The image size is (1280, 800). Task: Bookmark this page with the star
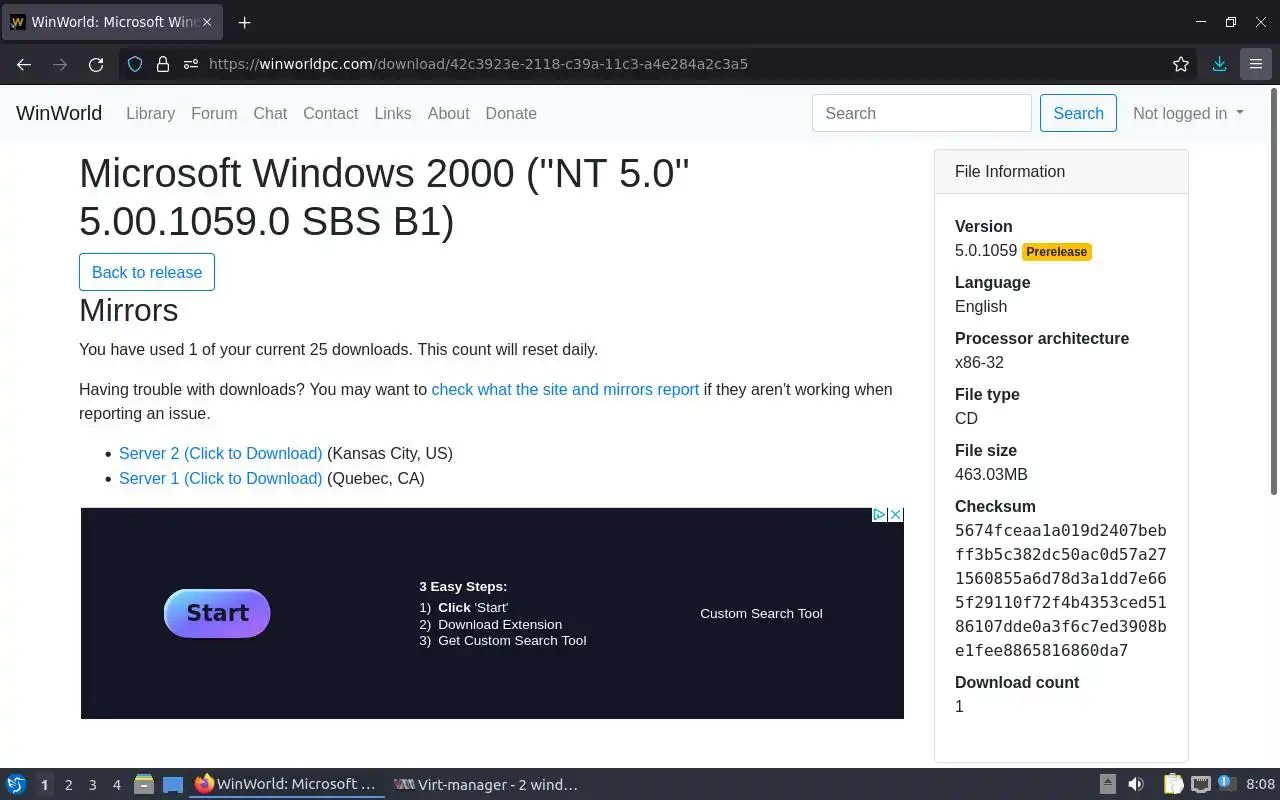[1181, 64]
